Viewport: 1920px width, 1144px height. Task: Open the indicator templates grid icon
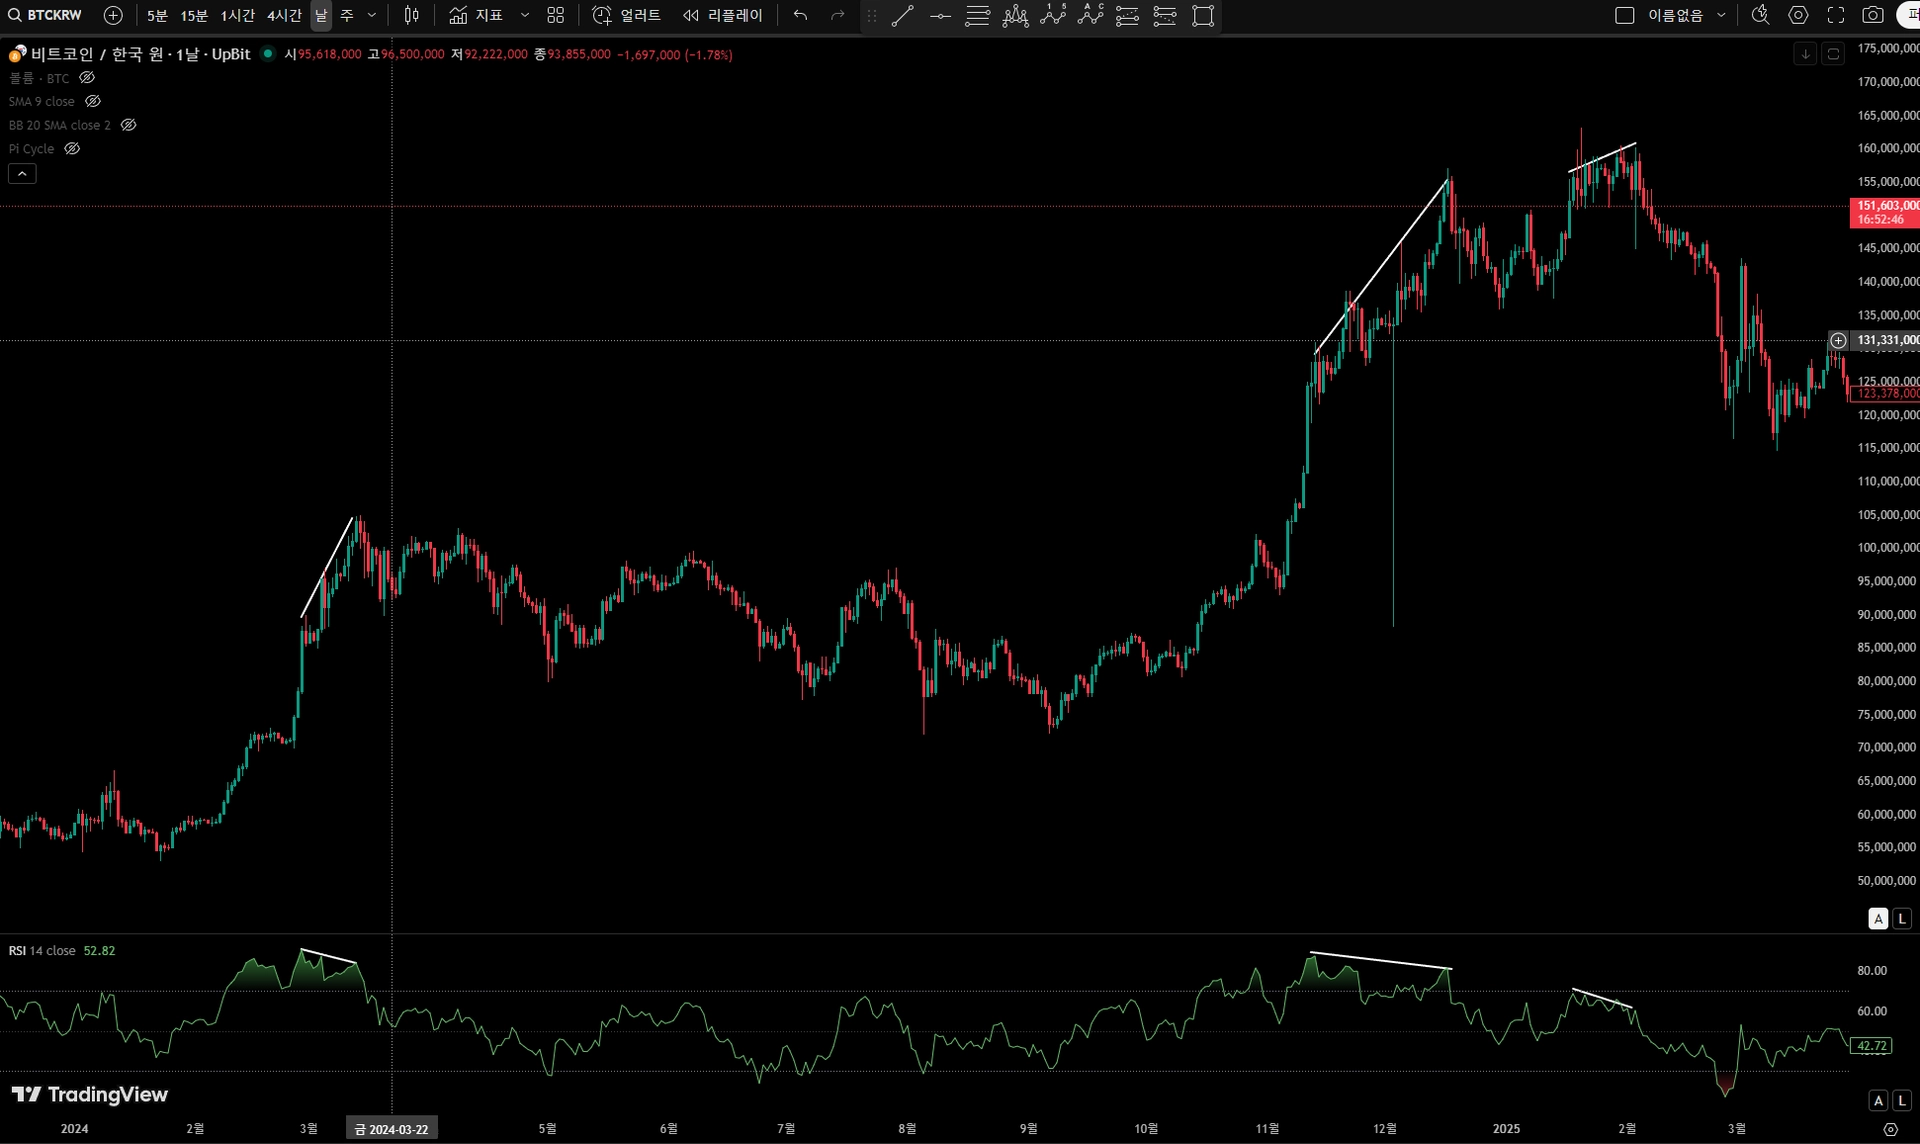[x=556, y=15]
